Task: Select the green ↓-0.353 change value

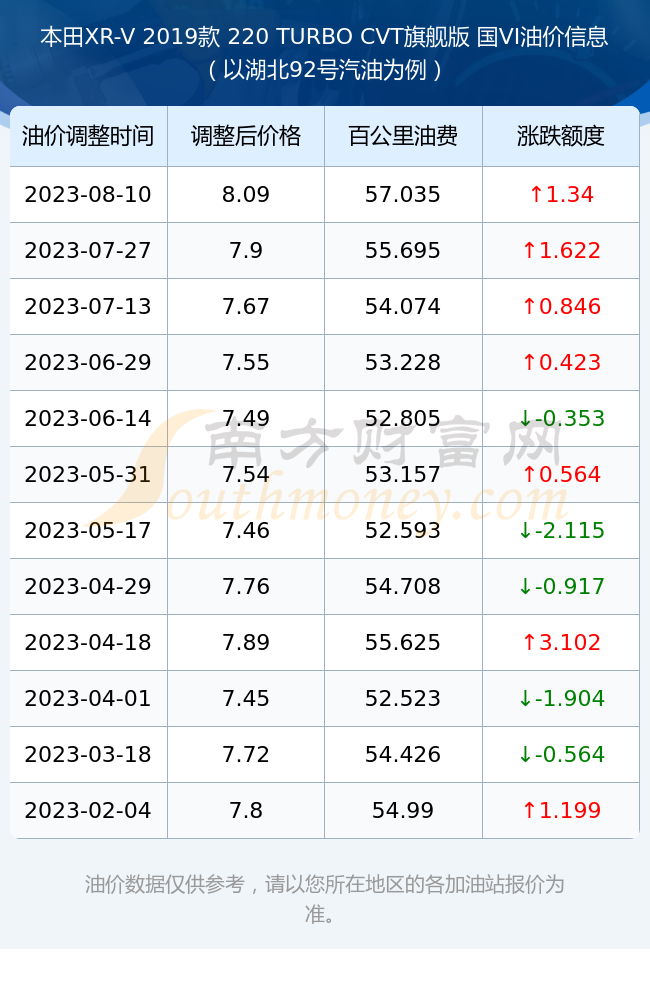Action: point(561,418)
